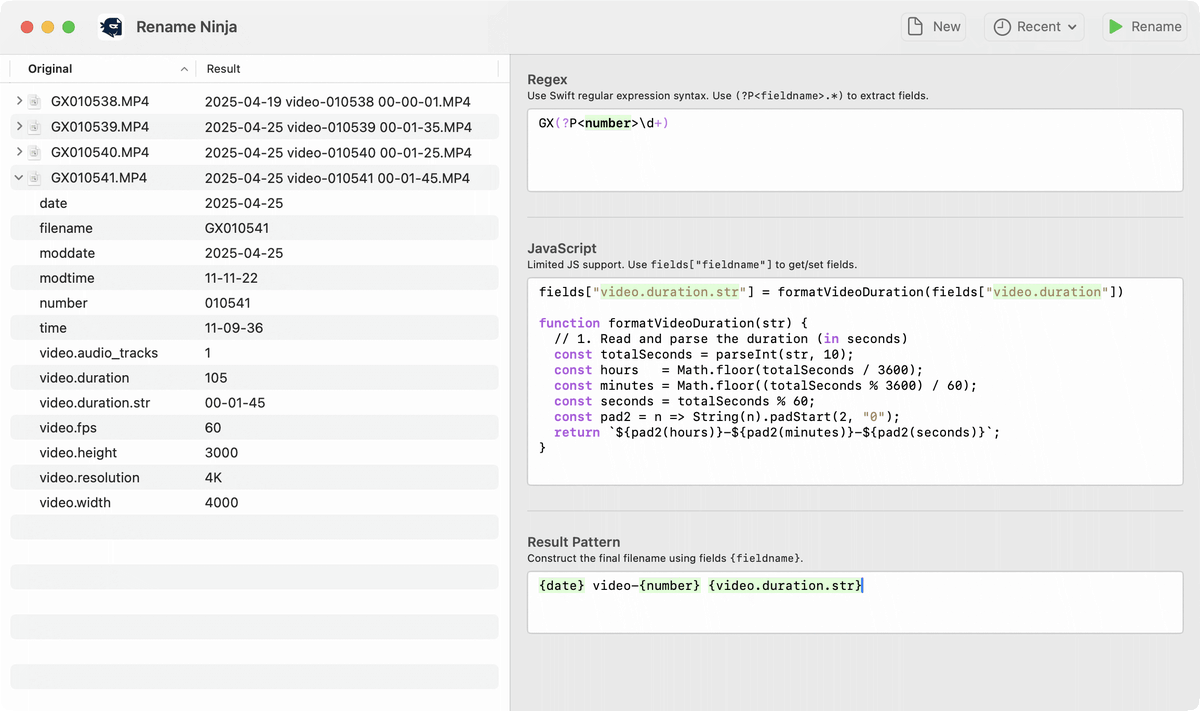Click the Rename play button
This screenshot has width=1200, height=711.
(1146, 27)
